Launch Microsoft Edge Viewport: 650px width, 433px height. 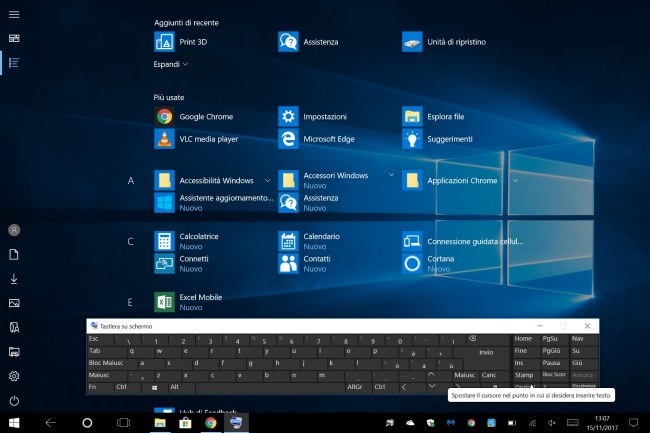click(x=316, y=139)
